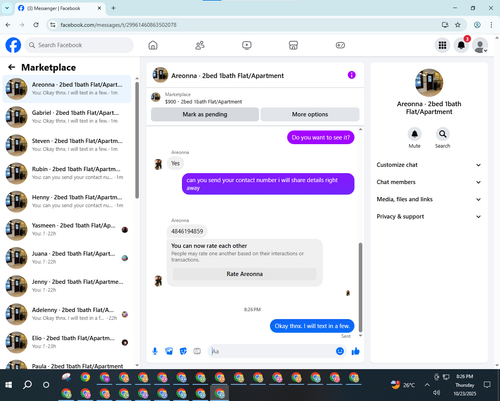500x401 pixels.
Task: Expand Chat members section
Action: point(429,182)
